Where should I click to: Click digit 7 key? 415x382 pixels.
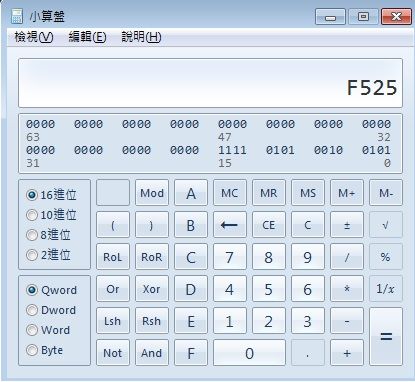230,257
